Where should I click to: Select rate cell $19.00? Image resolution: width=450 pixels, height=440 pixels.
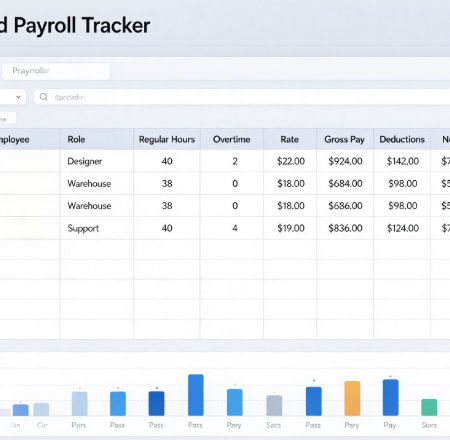click(290, 228)
